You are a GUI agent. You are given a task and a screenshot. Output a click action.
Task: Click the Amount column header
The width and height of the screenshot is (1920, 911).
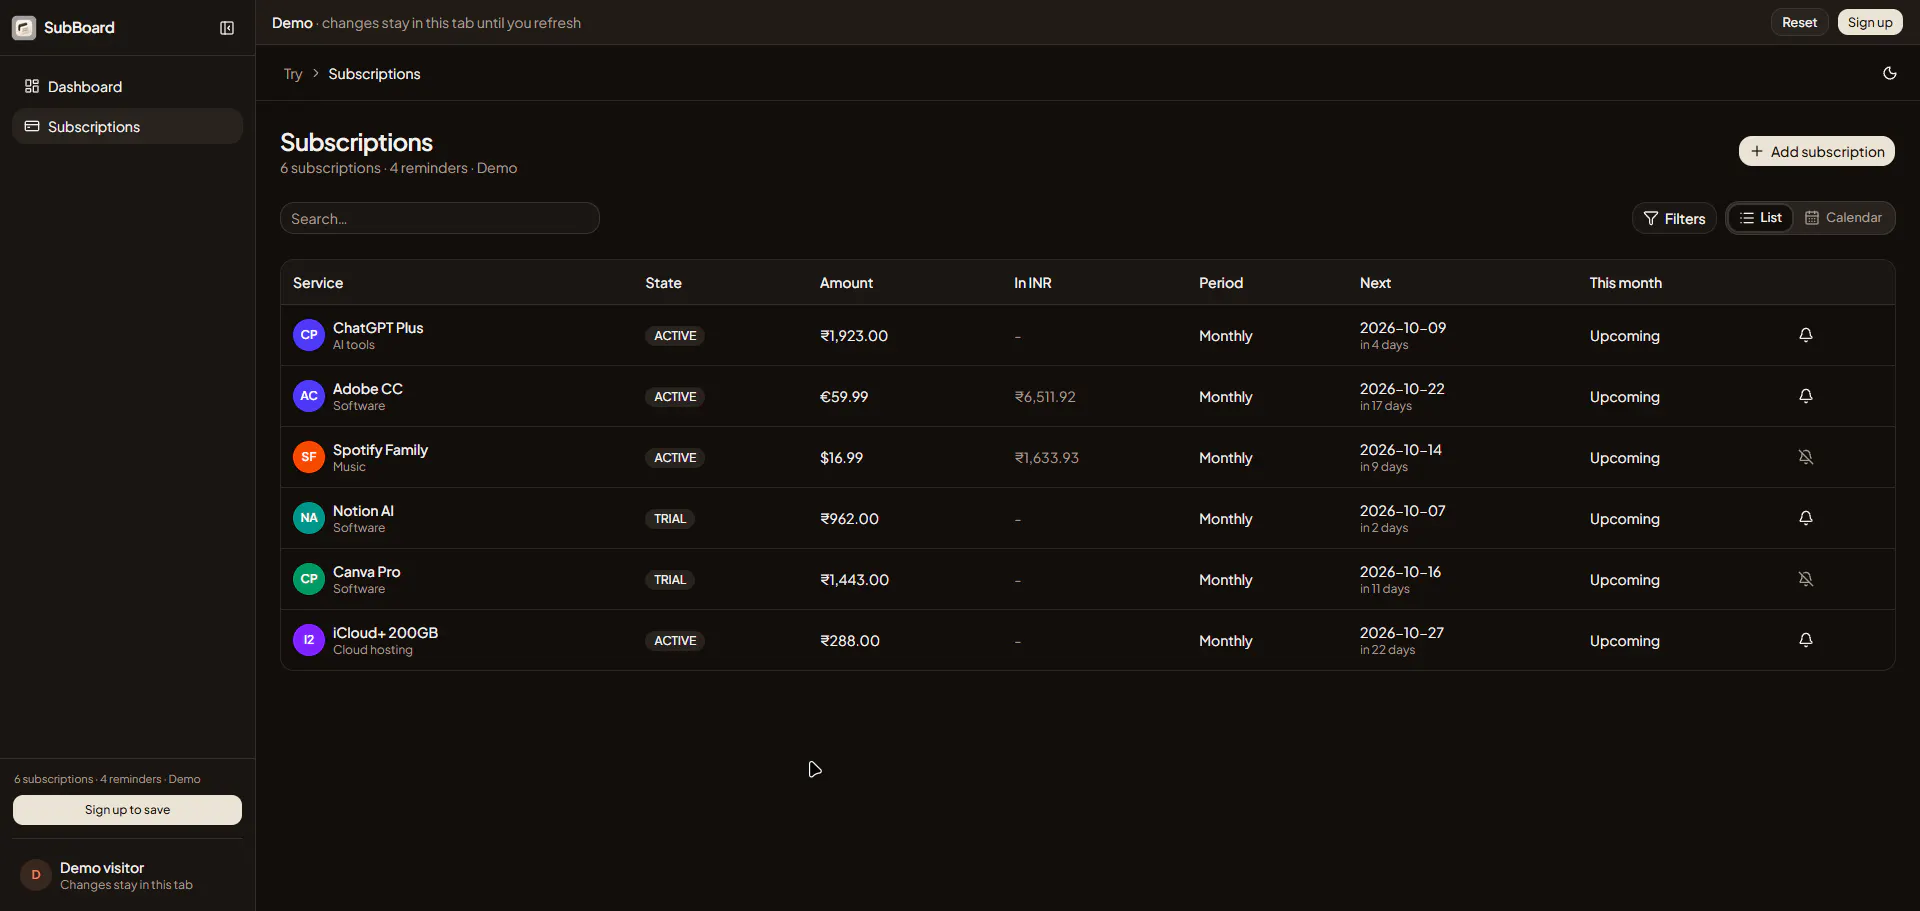click(x=846, y=283)
